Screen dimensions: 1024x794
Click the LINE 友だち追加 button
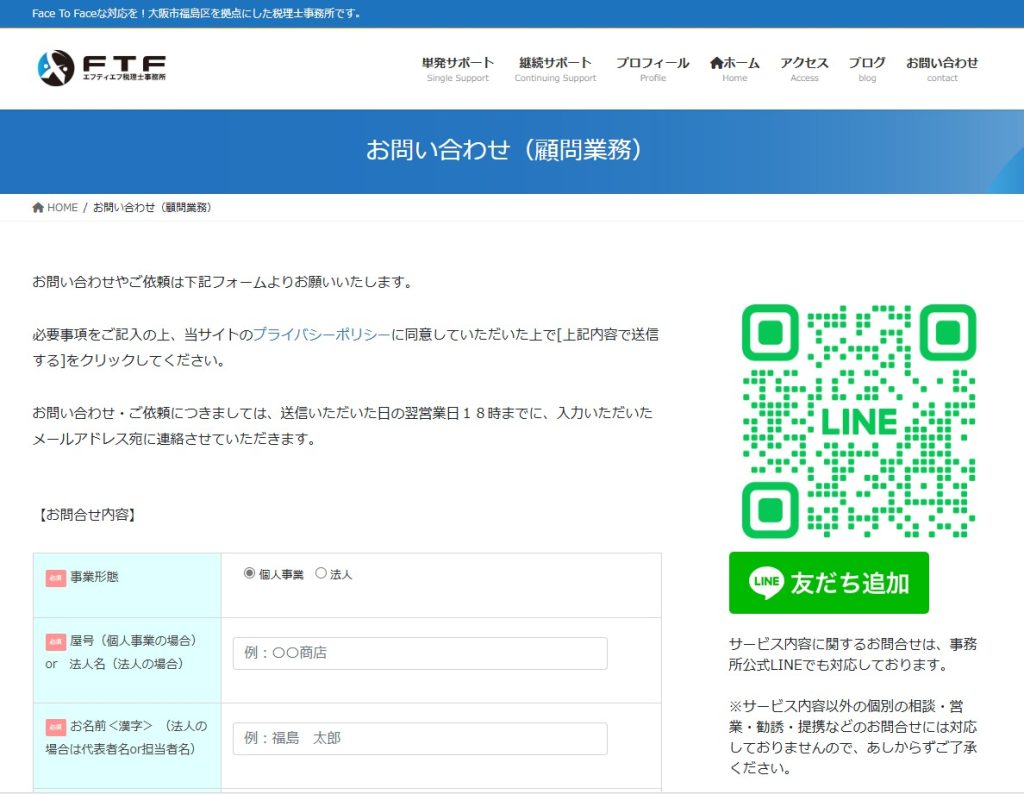829,582
